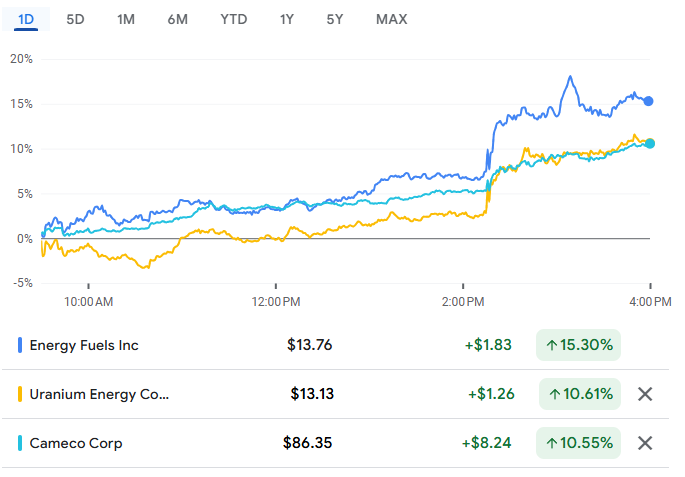Click the Uranium Energy yellow color marker
This screenshot has width=685, height=477.
(21, 394)
